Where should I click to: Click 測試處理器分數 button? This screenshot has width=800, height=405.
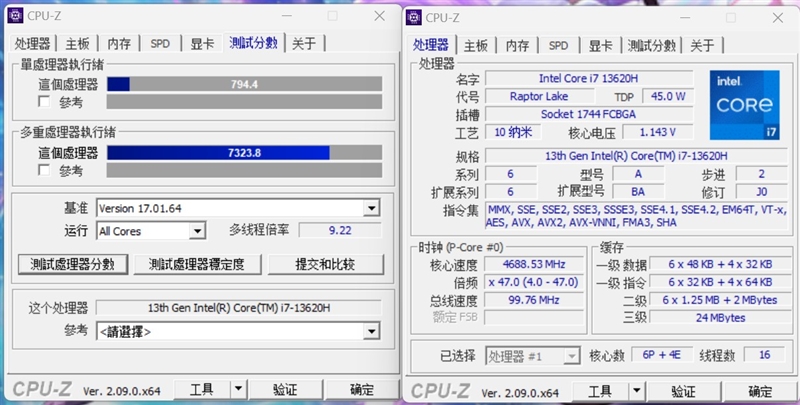point(72,264)
